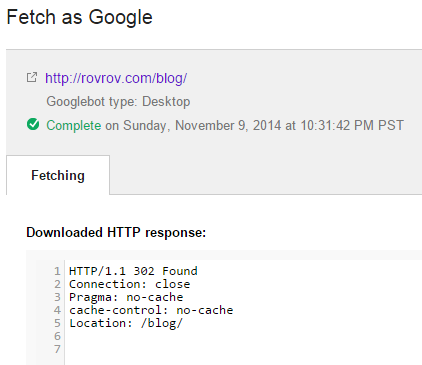
Task: Click the fetch date and time text
Action: [255, 125]
